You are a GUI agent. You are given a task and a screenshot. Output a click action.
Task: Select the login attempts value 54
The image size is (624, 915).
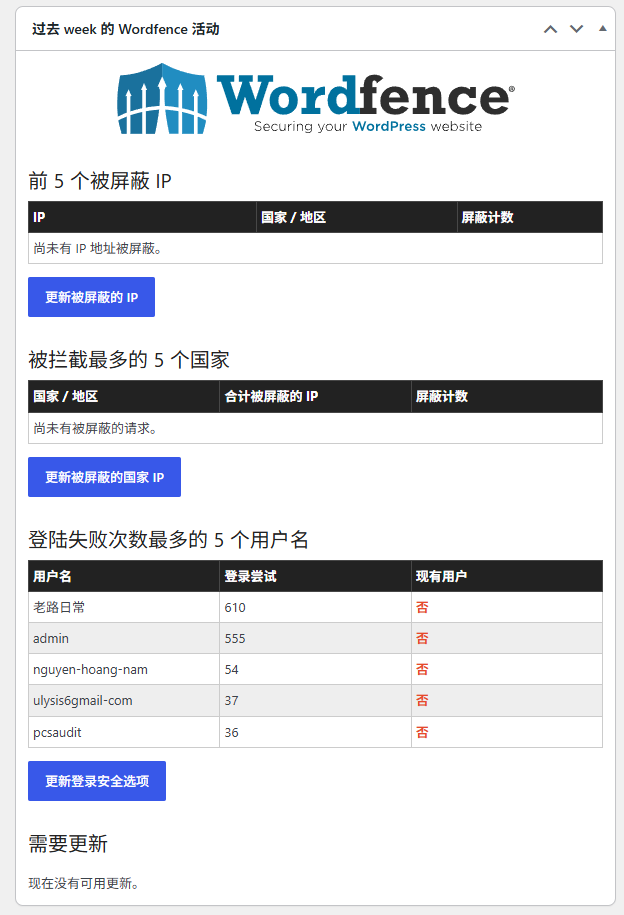click(x=232, y=669)
